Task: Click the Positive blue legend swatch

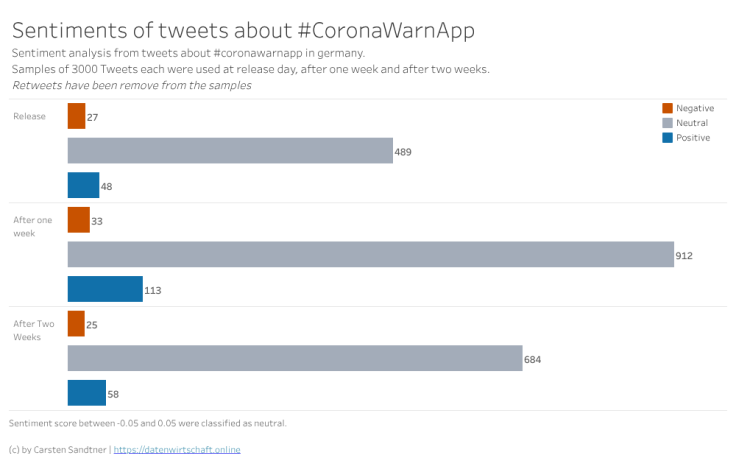Action: (x=667, y=137)
